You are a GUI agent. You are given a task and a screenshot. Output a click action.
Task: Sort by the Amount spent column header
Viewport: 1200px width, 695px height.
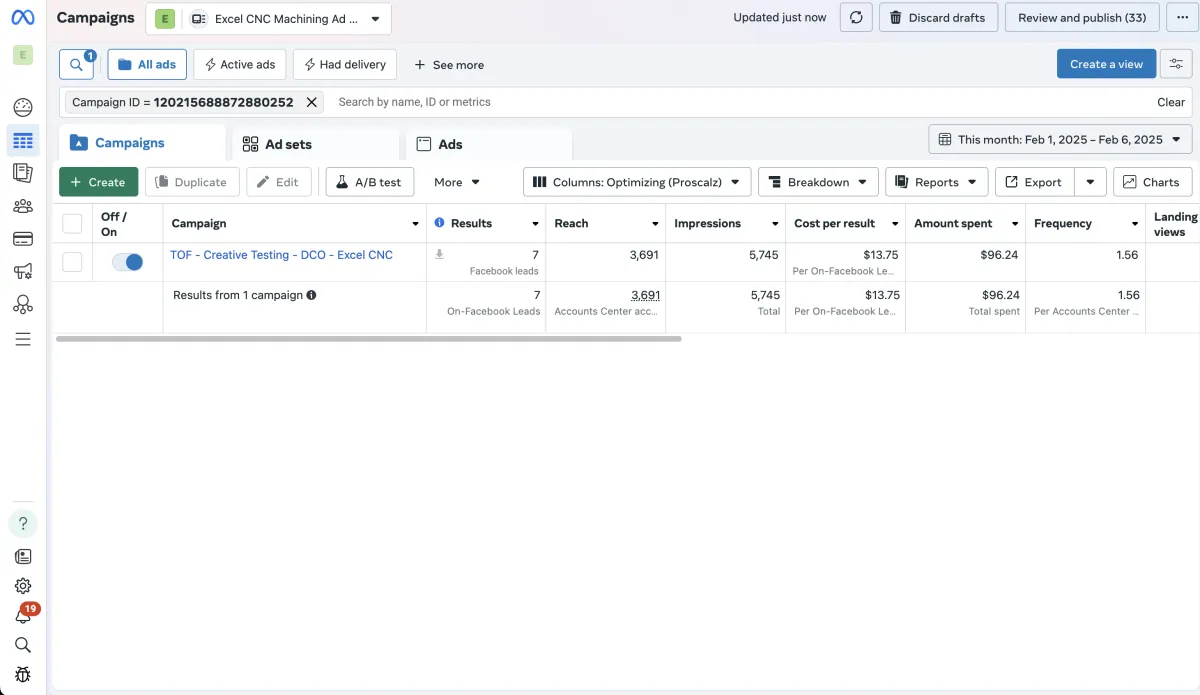953,223
